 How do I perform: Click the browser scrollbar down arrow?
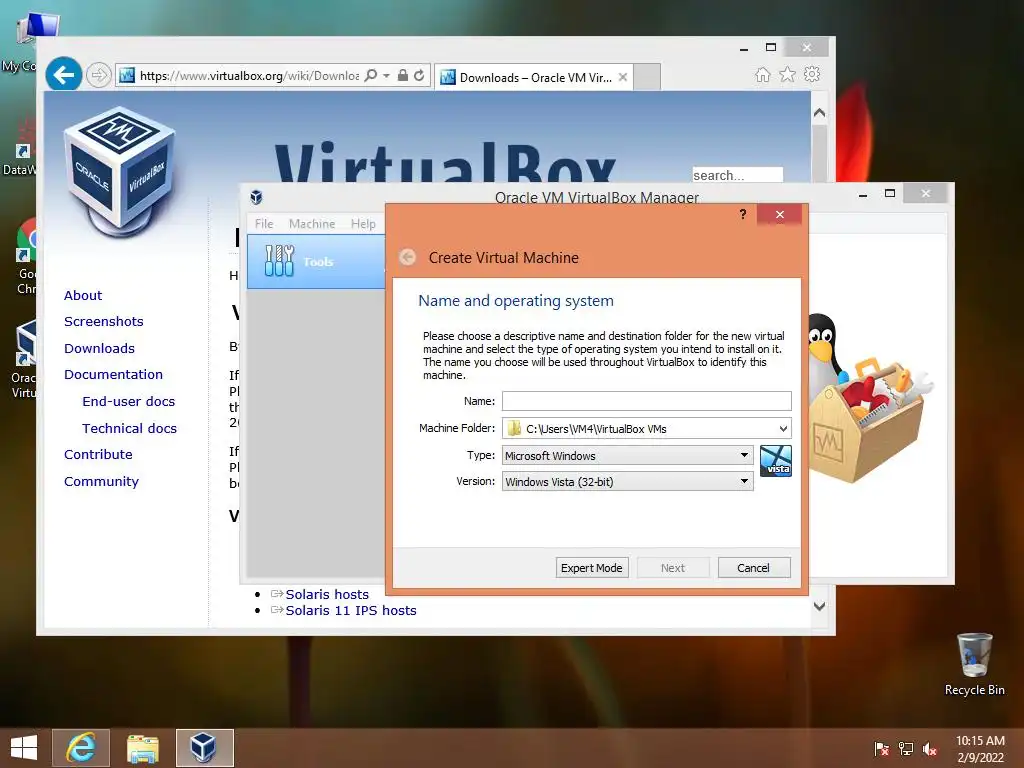820,606
